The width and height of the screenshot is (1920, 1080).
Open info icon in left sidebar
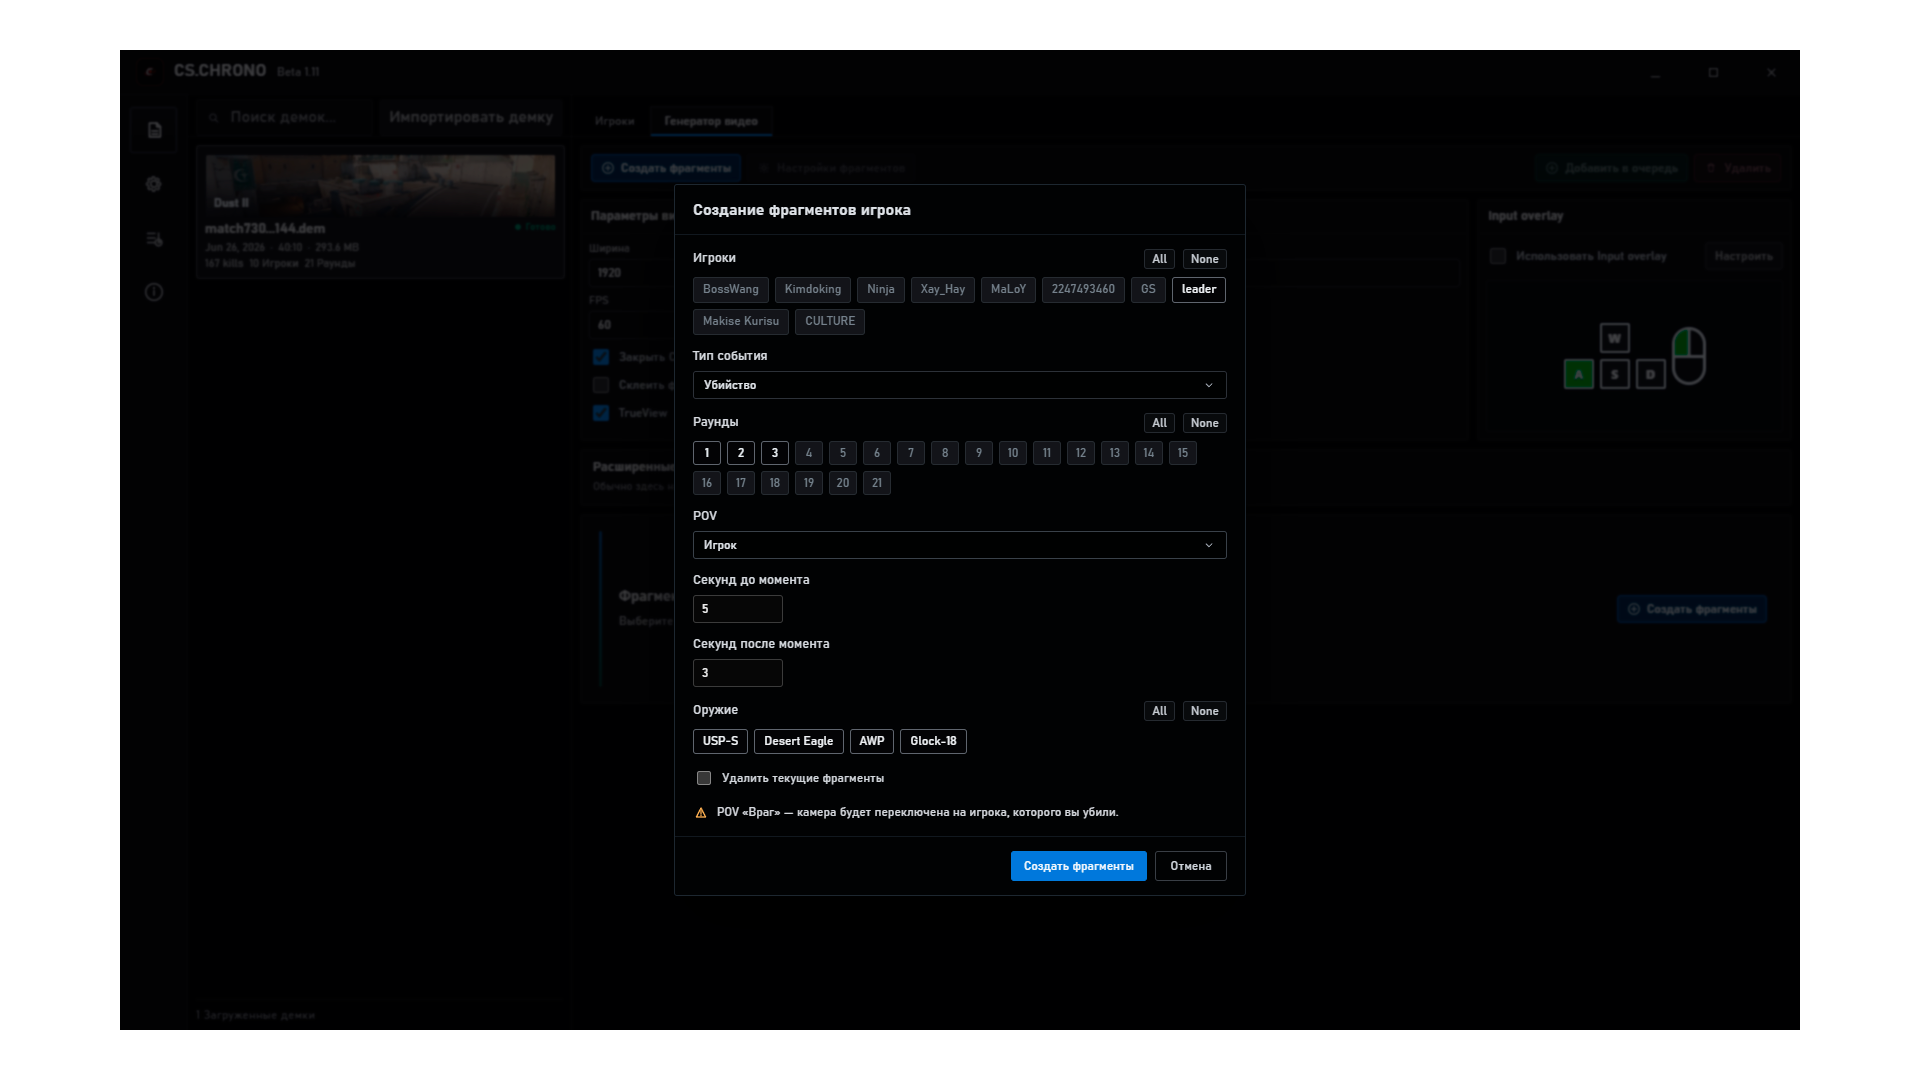[154, 292]
